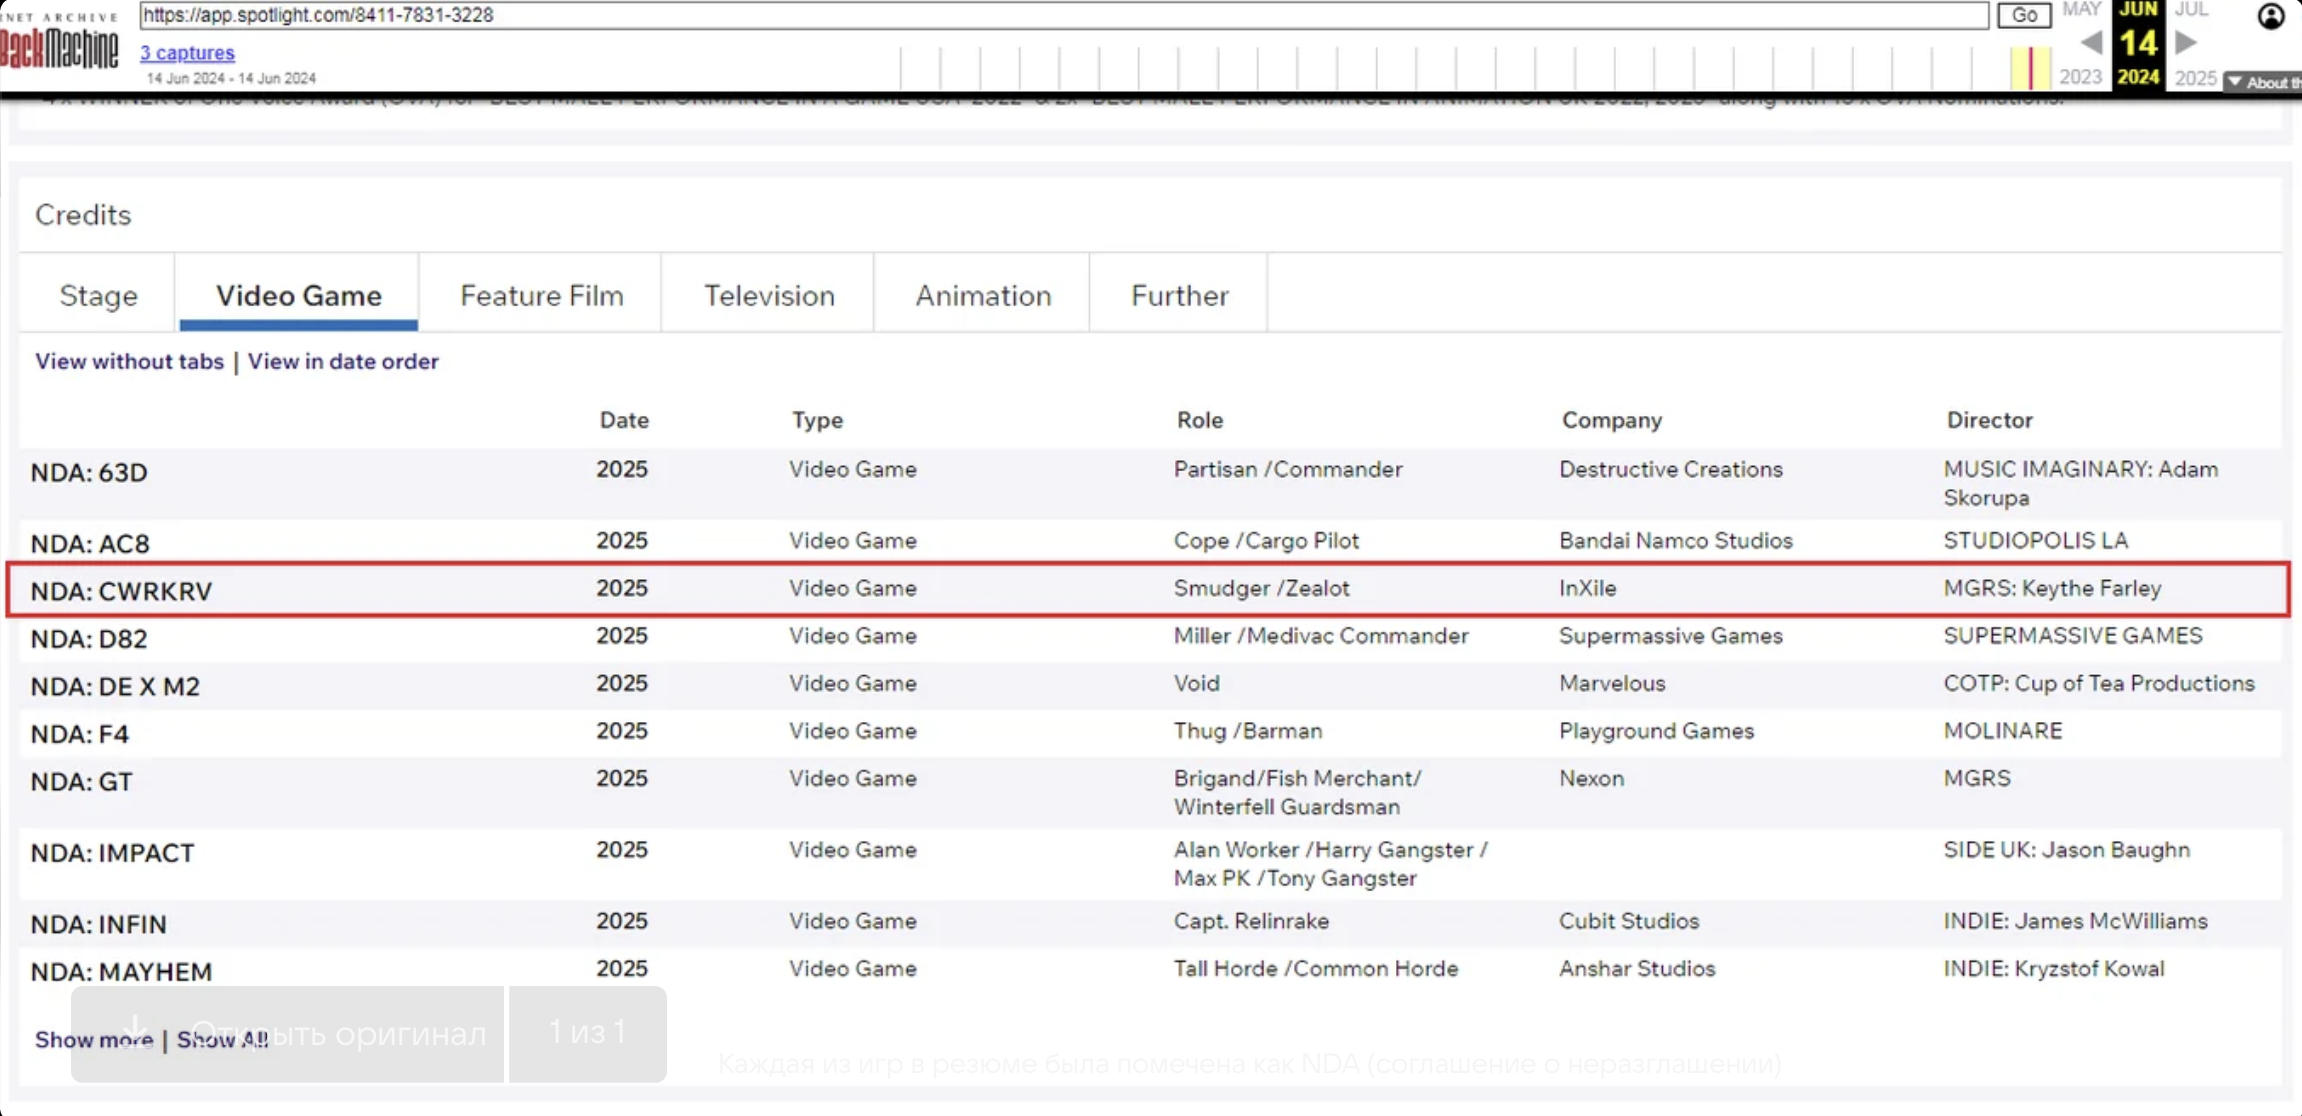Select the 2023 year in timeline
This screenshot has height=1116, width=2302.
(2080, 77)
